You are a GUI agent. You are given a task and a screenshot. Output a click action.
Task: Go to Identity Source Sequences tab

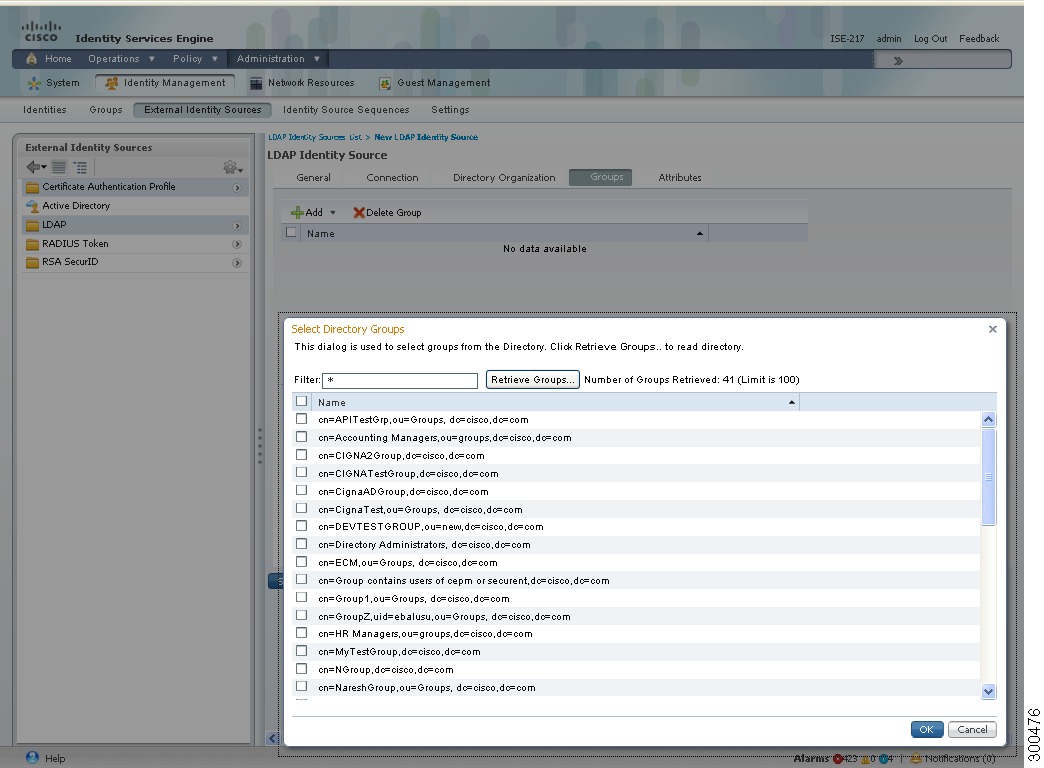tap(346, 110)
